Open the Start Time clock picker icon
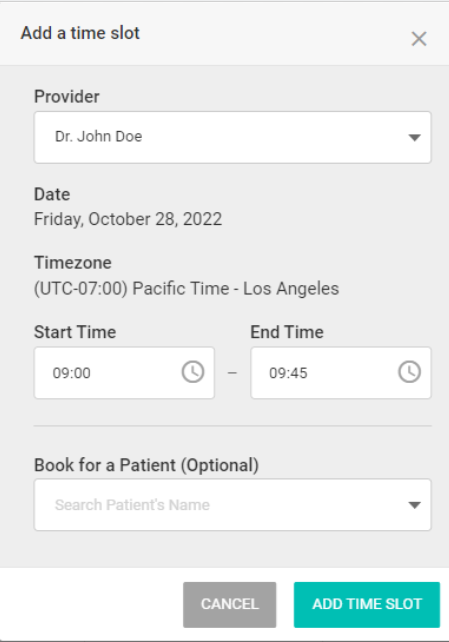This screenshot has height=642, width=449. (192, 372)
